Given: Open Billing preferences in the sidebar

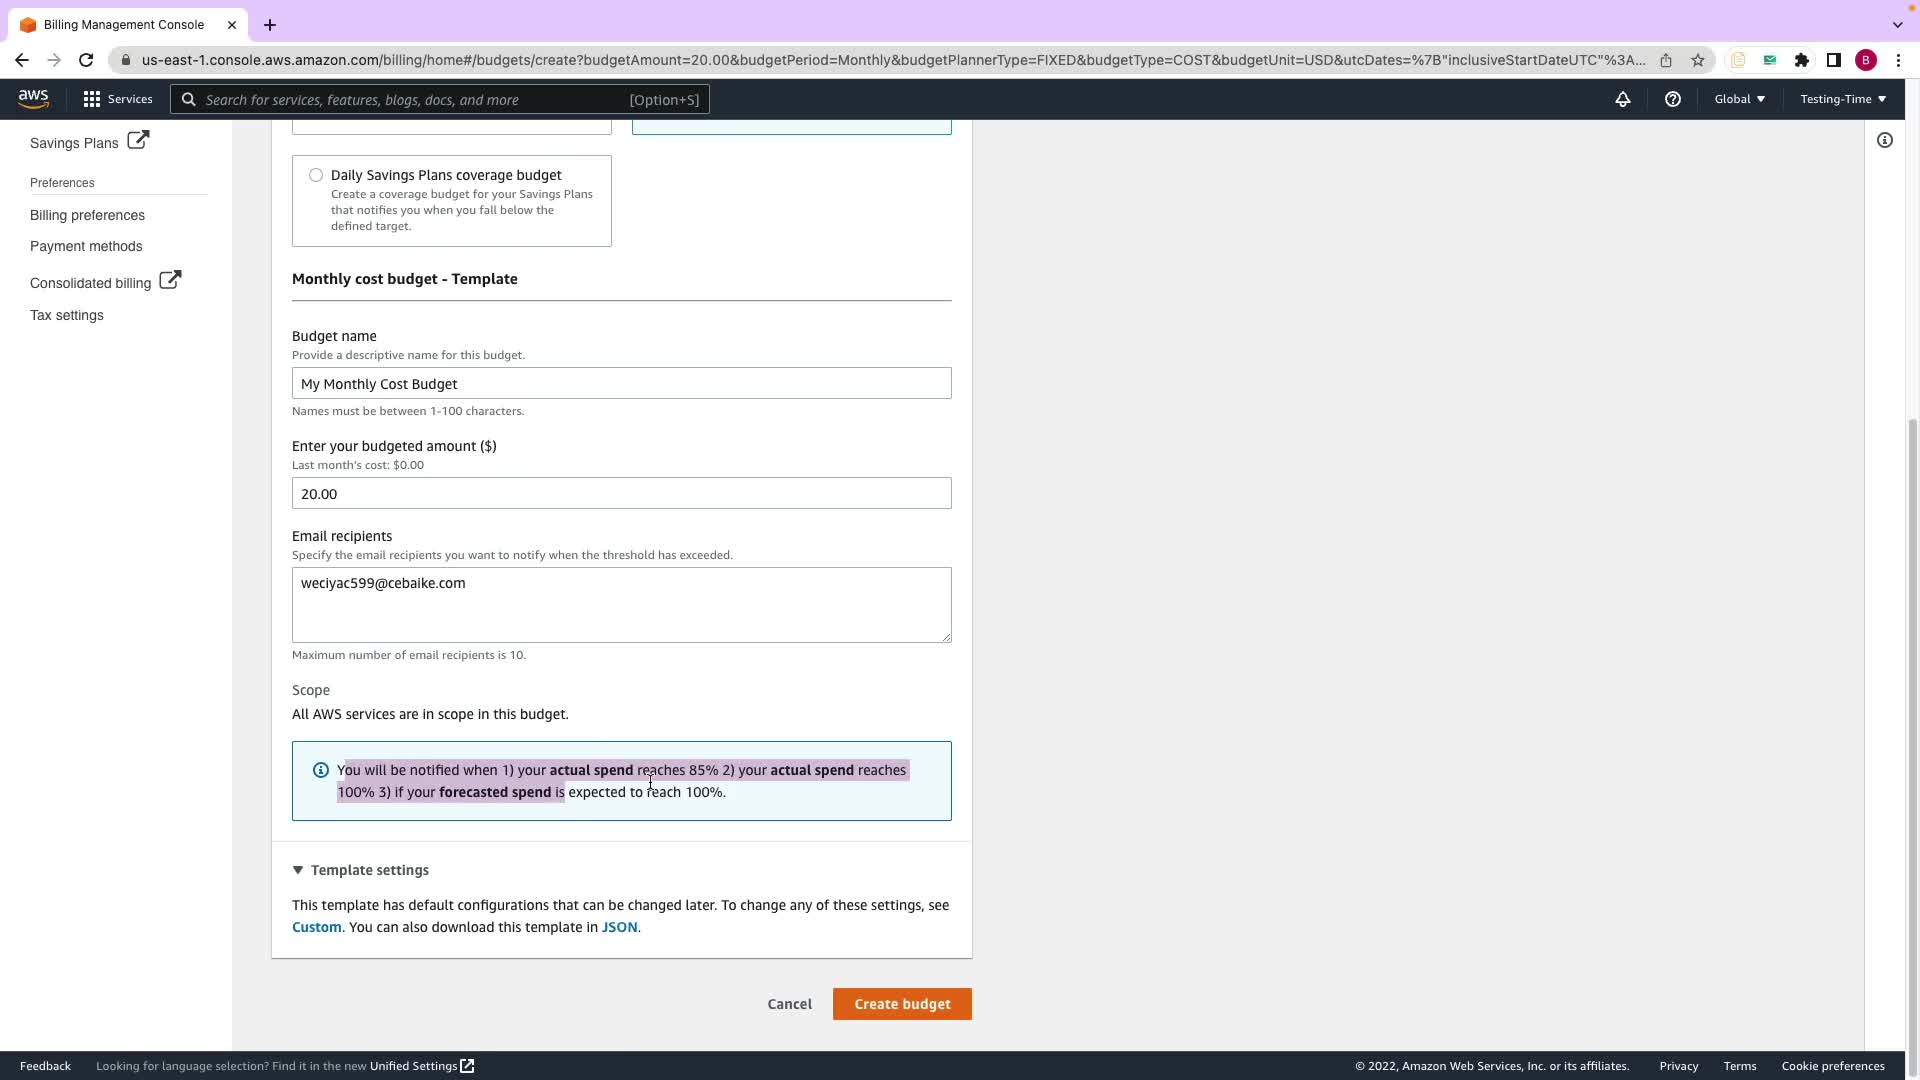Looking at the screenshot, I should pos(87,215).
